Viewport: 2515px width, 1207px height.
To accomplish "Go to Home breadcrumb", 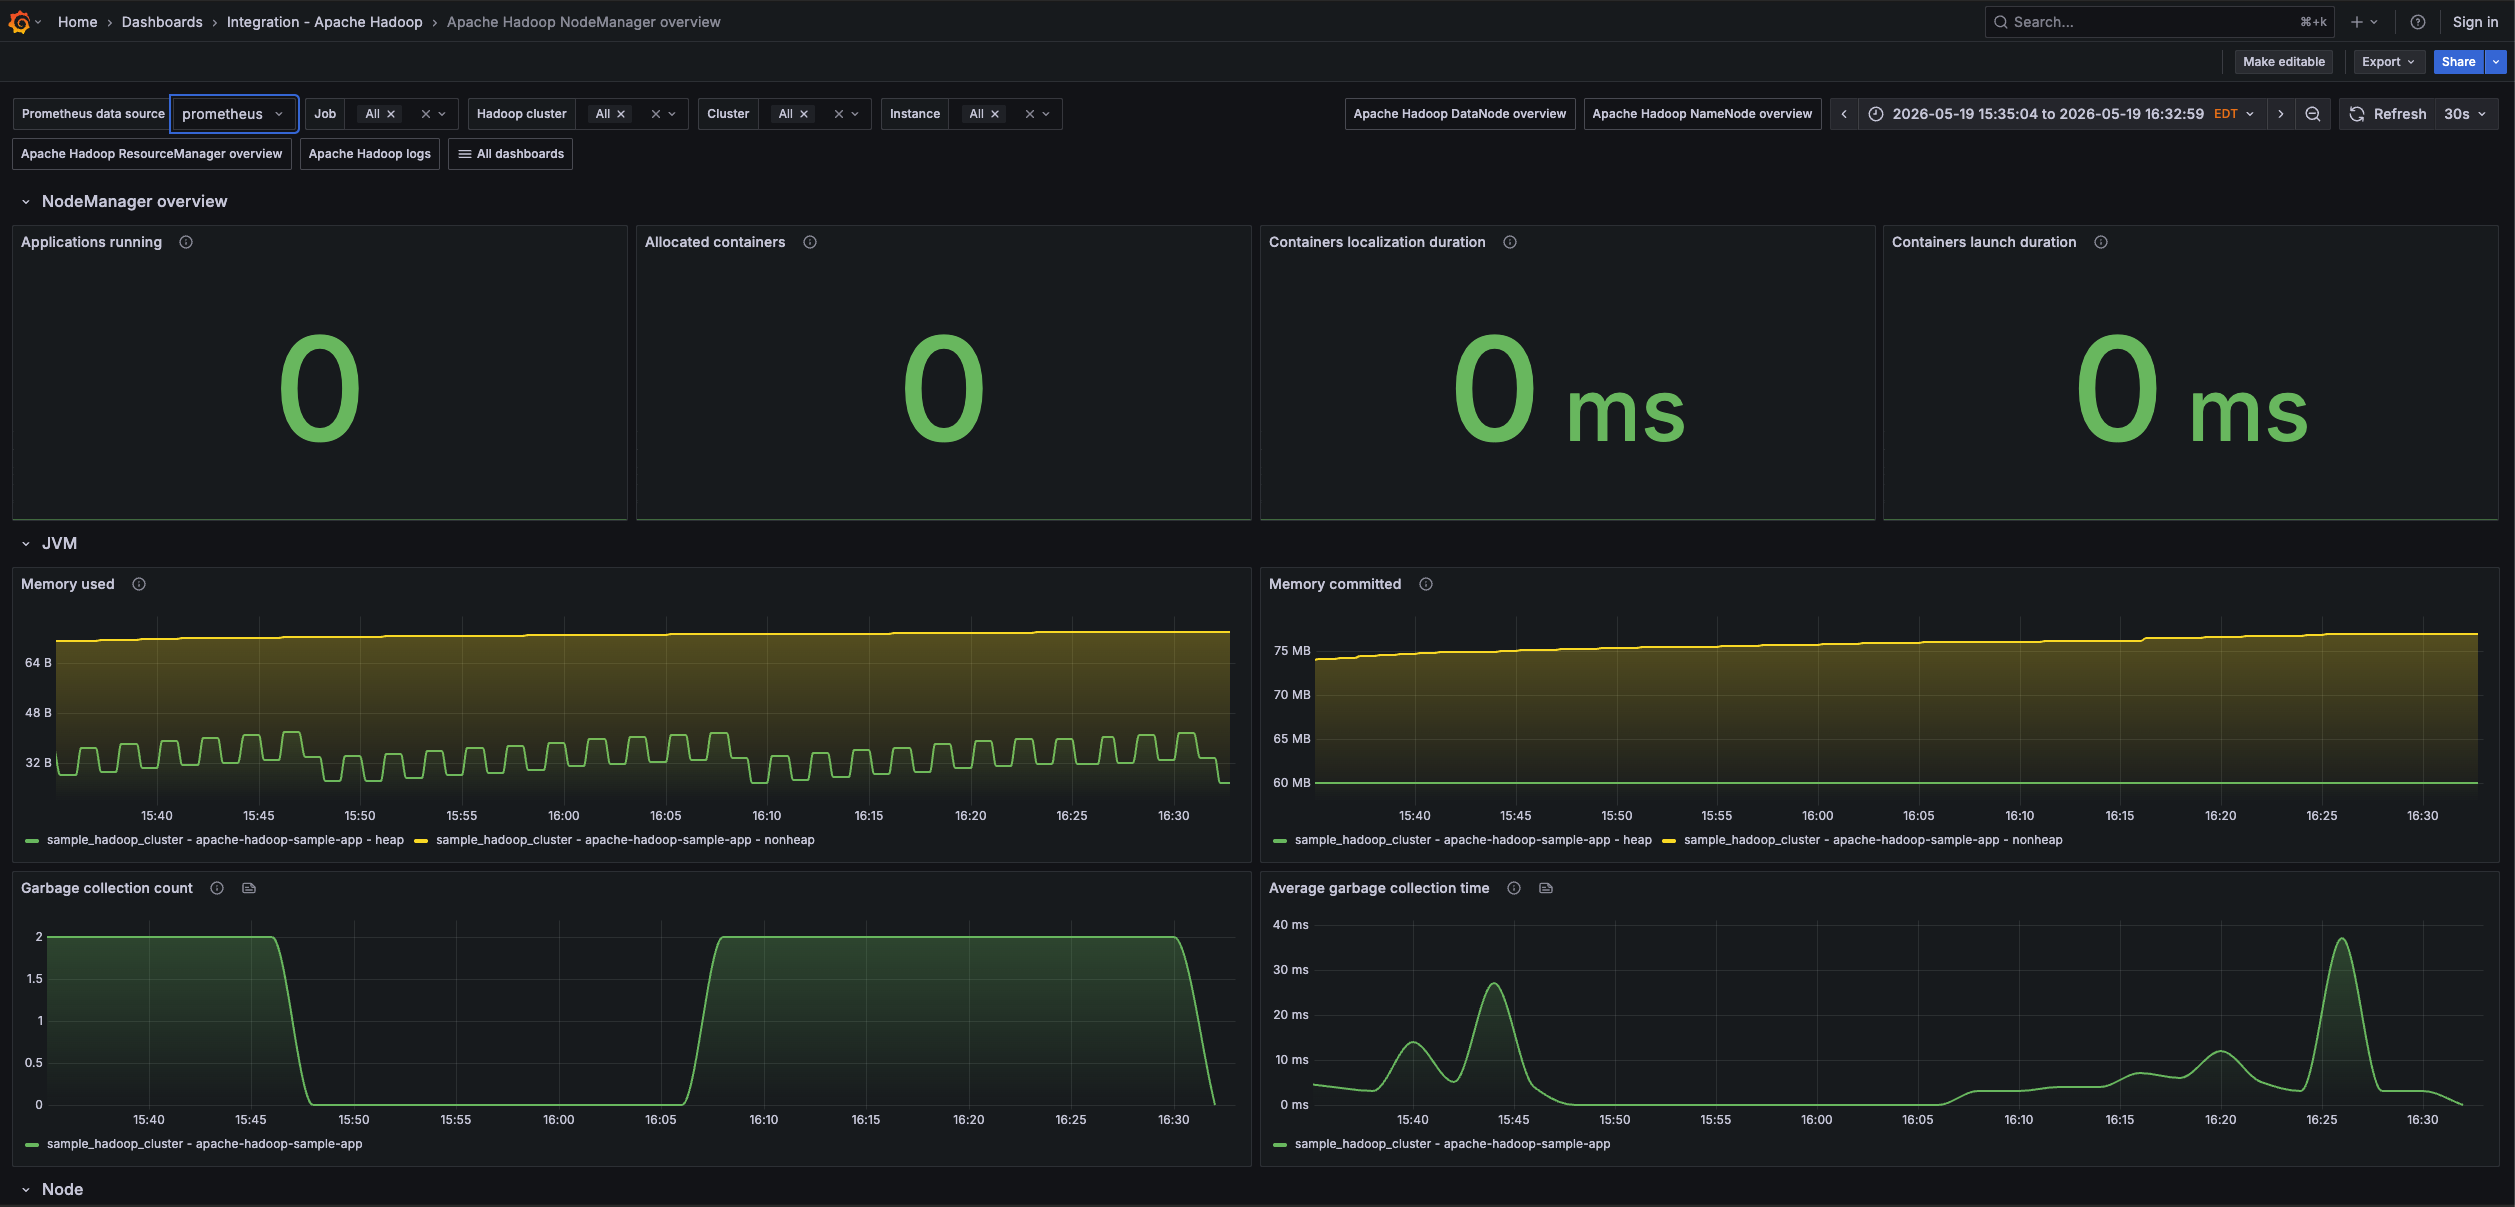I will pos(78,22).
